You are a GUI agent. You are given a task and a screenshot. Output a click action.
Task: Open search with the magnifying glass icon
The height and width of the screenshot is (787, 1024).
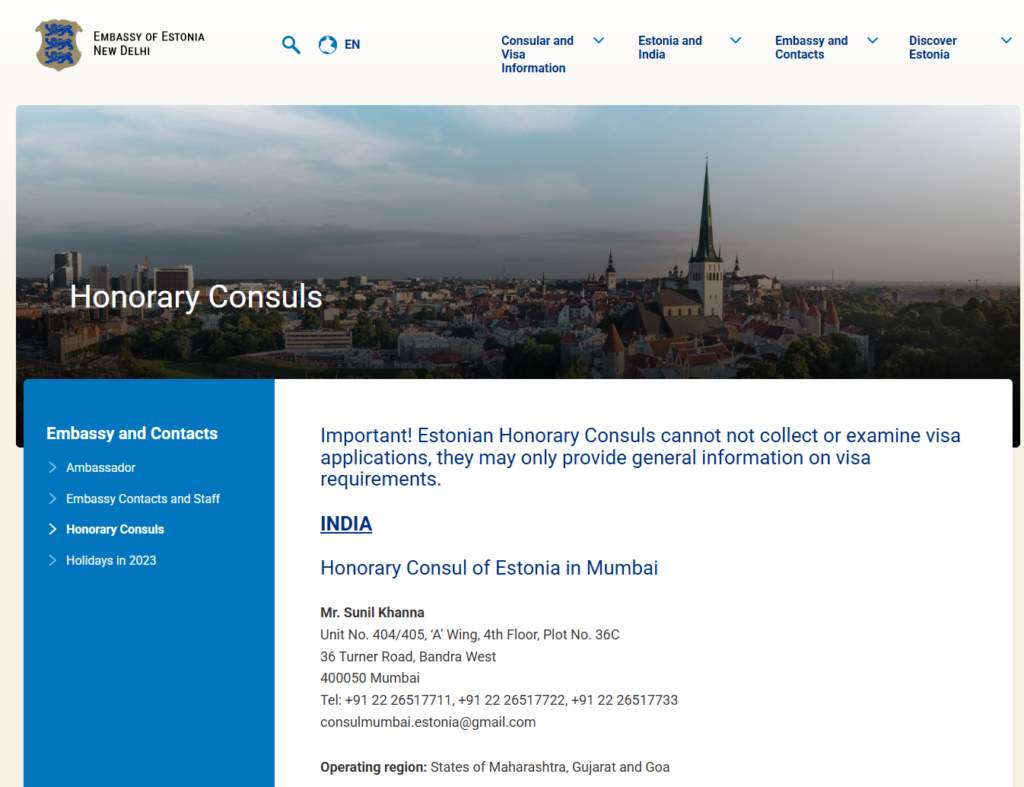point(291,44)
